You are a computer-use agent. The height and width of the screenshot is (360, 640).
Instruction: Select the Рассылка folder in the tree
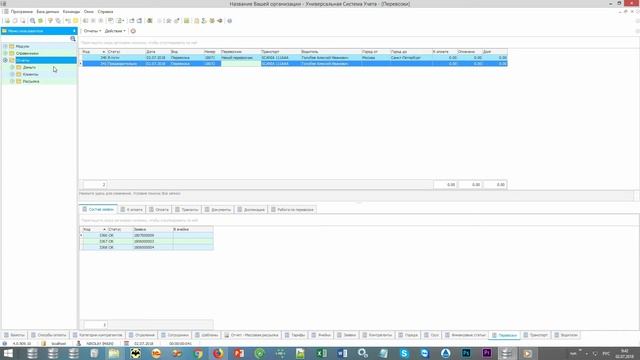click(x=31, y=81)
